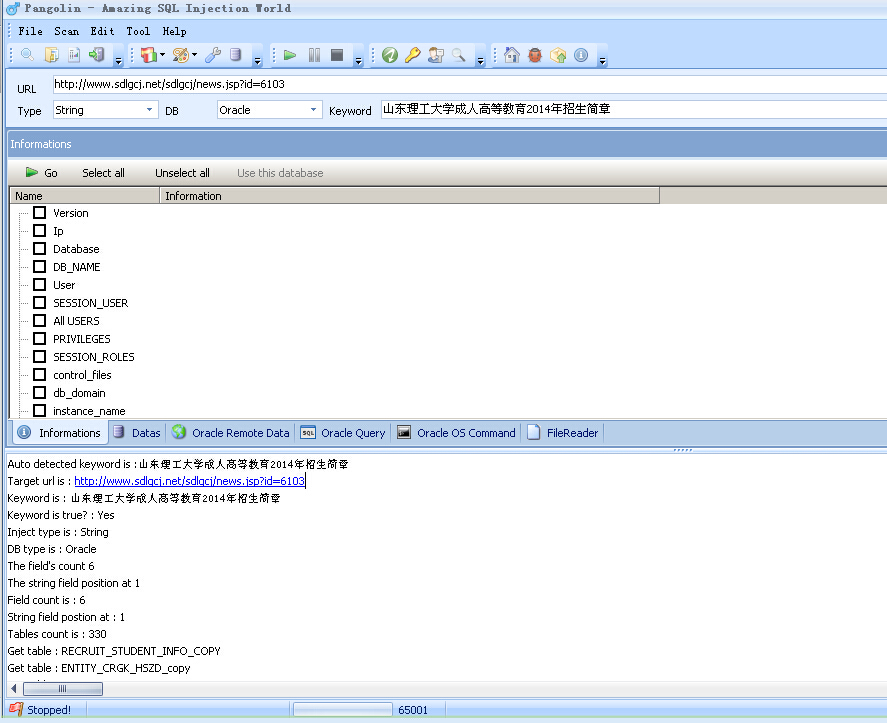
Task: Click the Pangolin title bar app icon
Action: (x=13, y=8)
